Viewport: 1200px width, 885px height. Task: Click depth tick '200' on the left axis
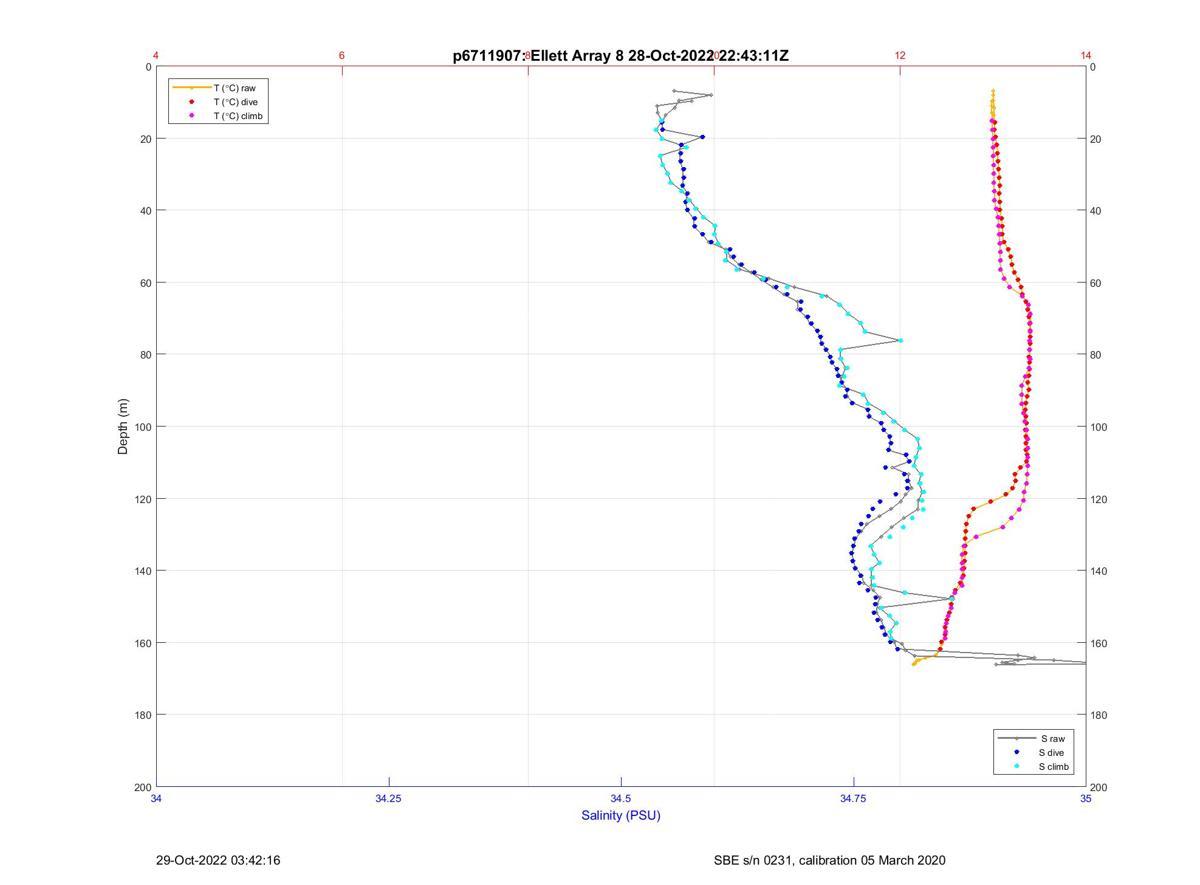click(x=142, y=787)
